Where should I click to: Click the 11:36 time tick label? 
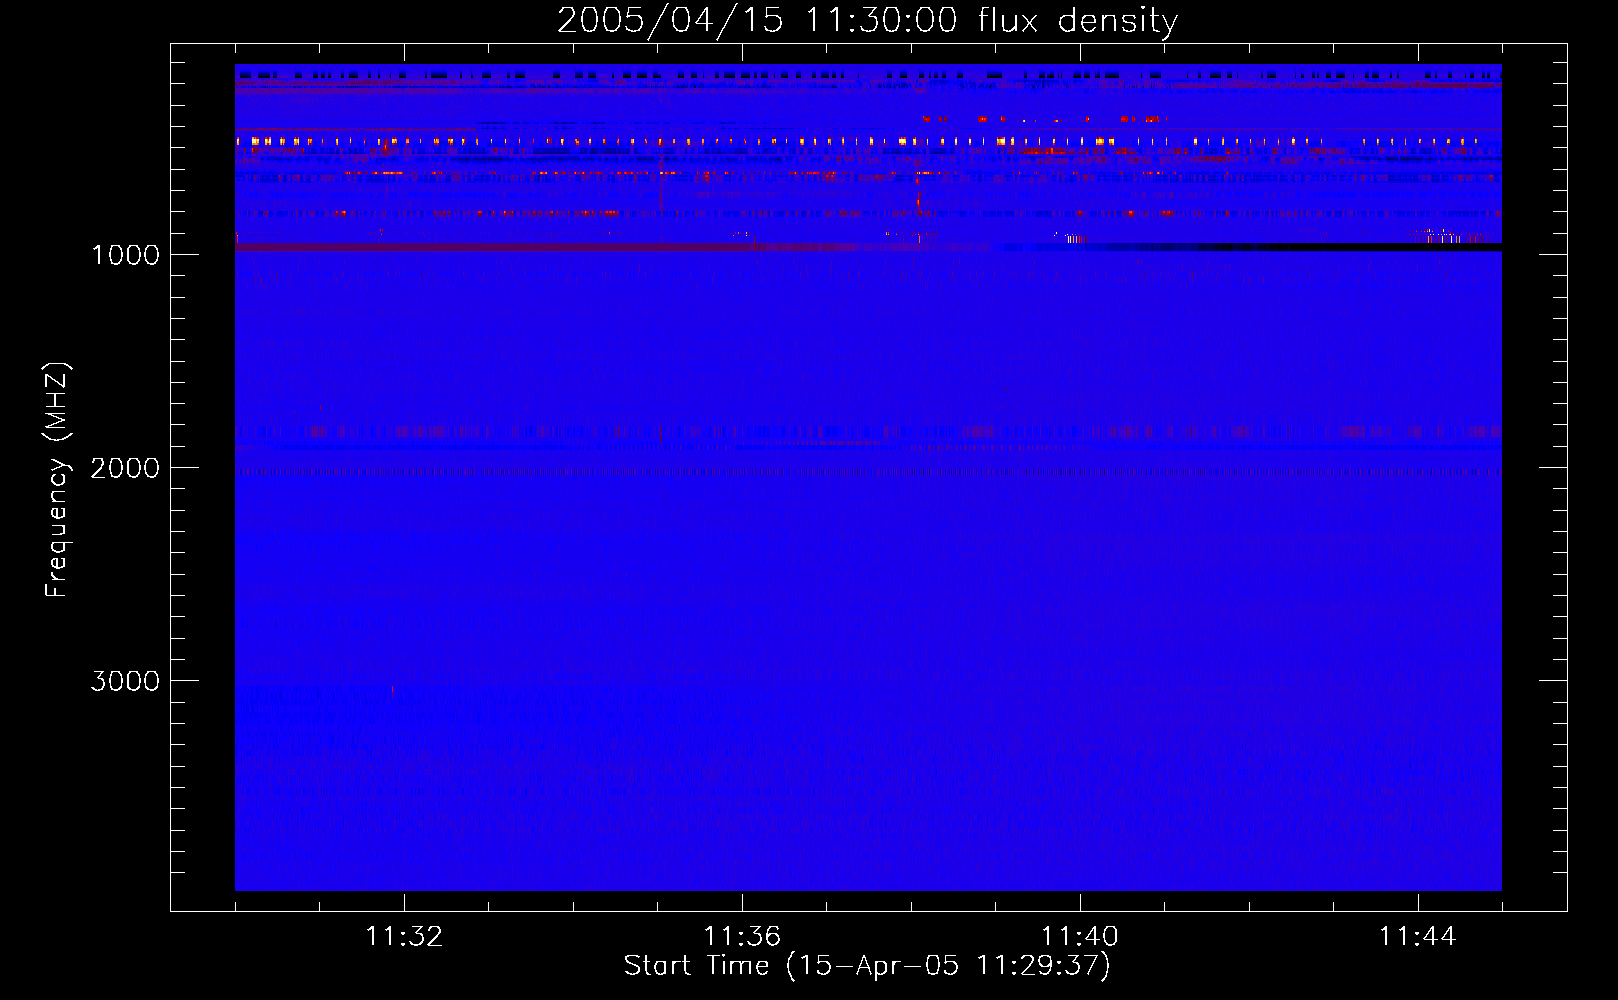click(742, 937)
